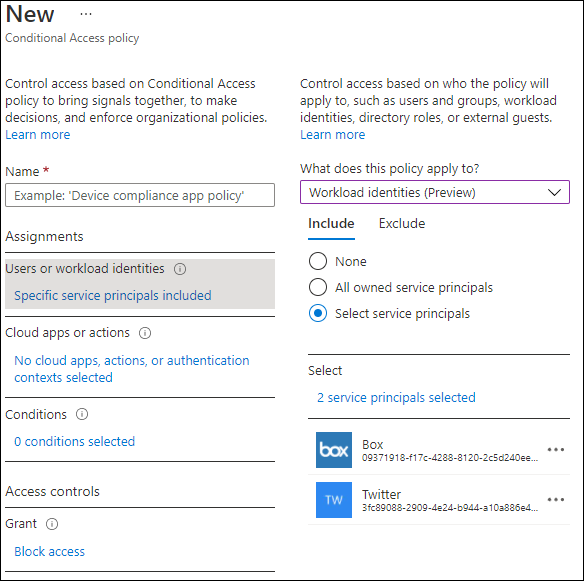The height and width of the screenshot is (581, 584).
Task: Click the Box app logo
Action: [x=334, y=450]
